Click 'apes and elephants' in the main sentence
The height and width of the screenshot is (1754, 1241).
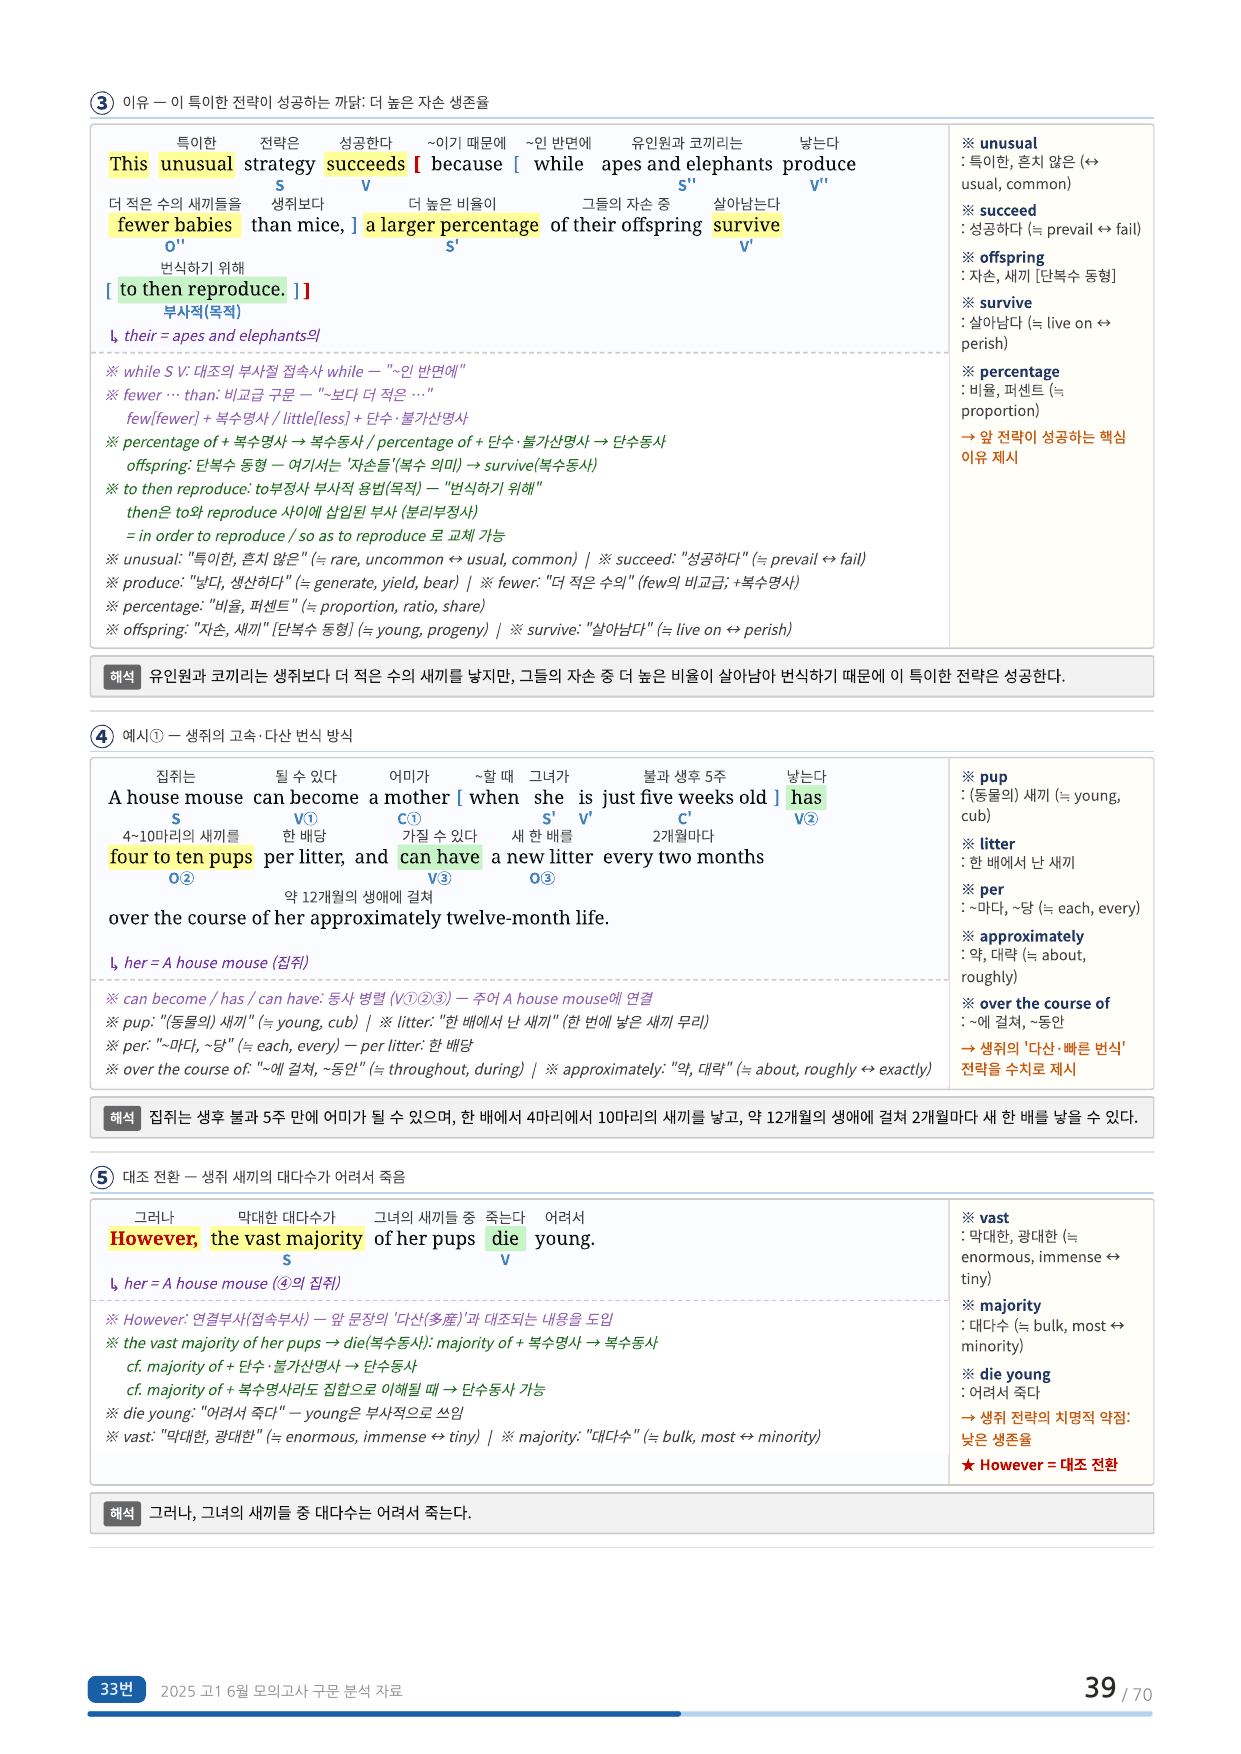coord(687,164)
